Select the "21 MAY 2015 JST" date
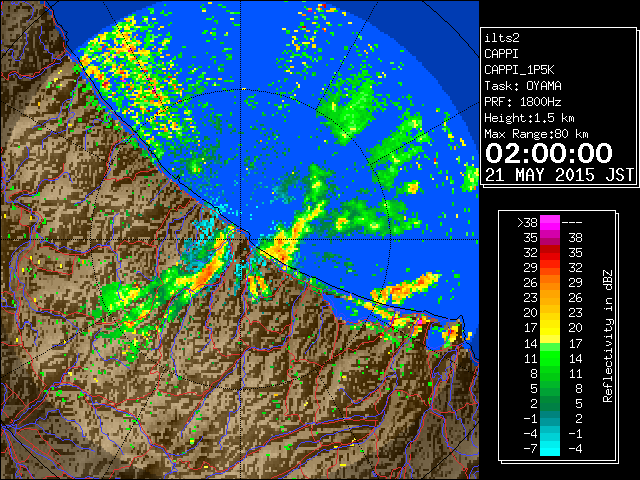Viewport: 640px width, 480px height. tap(559, 175)
